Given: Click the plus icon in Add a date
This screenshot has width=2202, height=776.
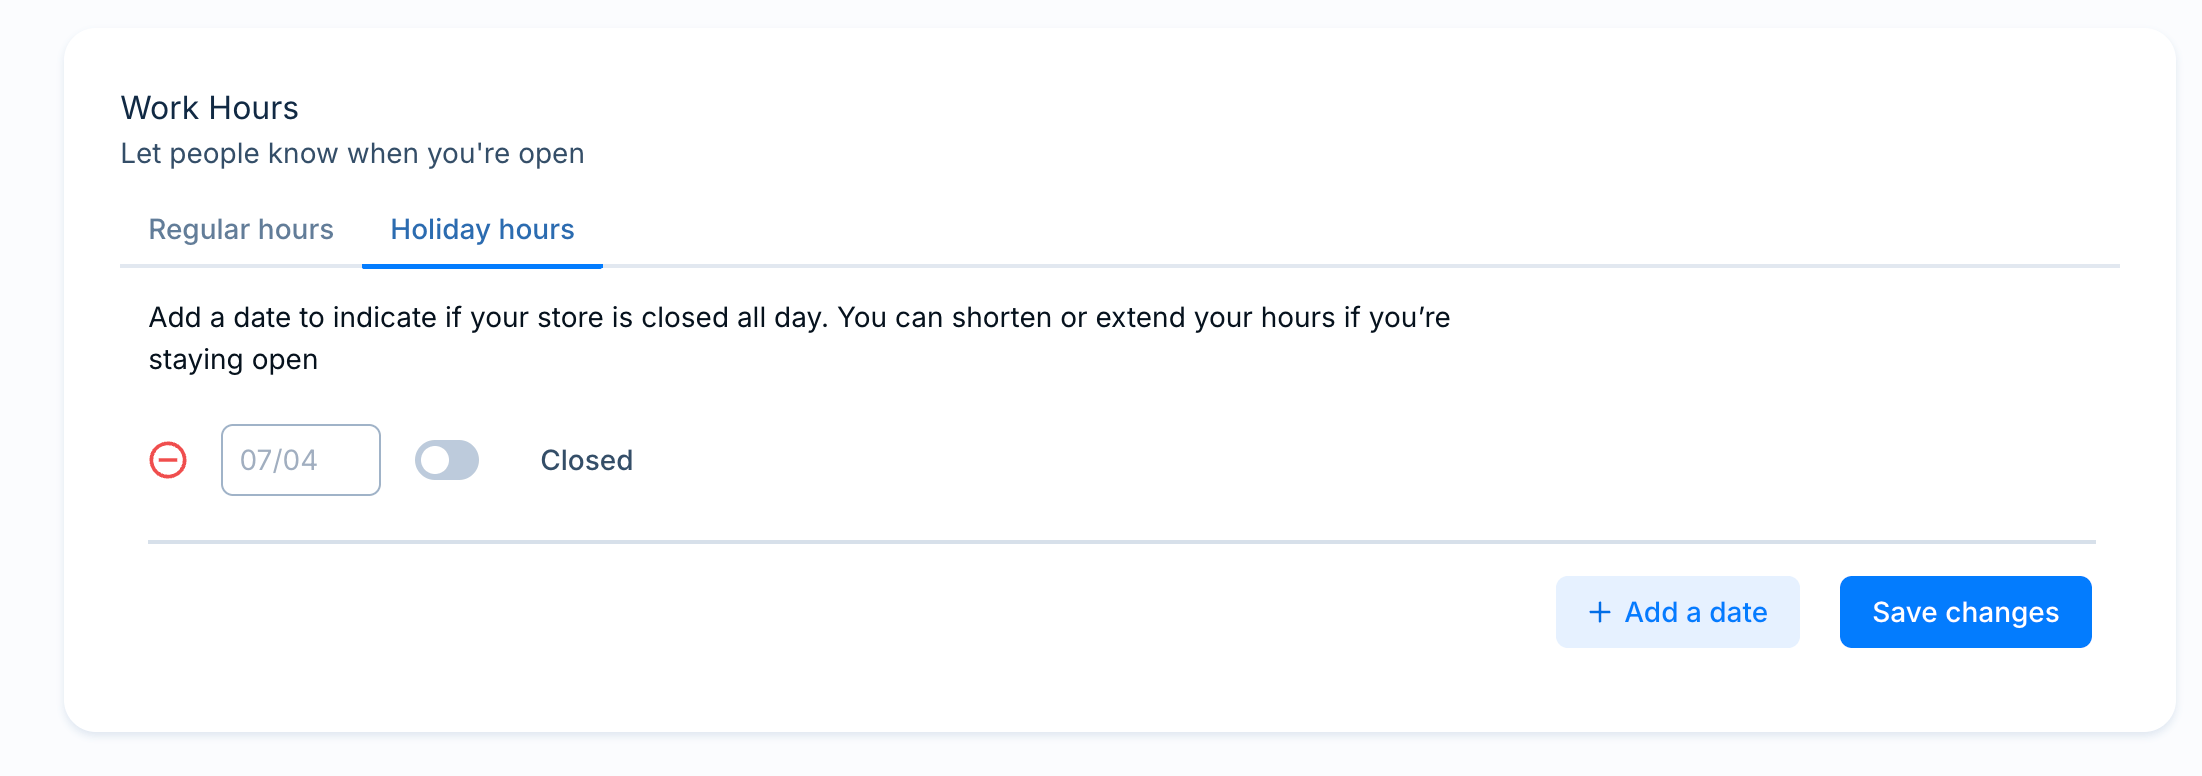Looking at the screenshot, I should [1600, 612].
